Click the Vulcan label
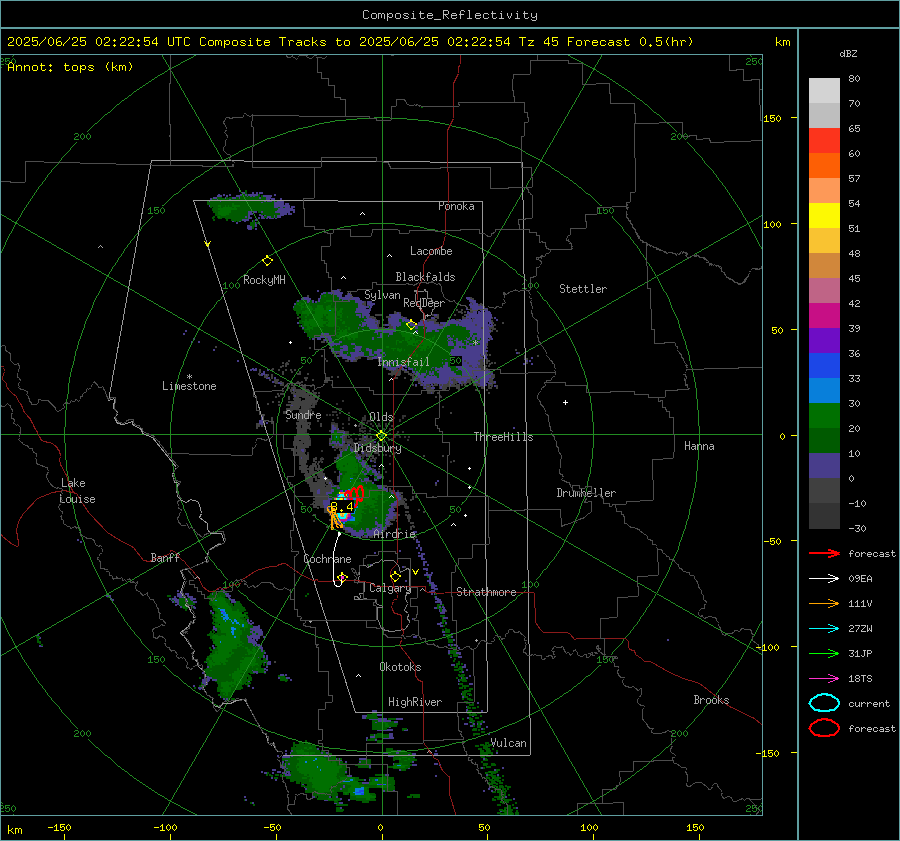The height and width of the screenshot is (841, 900). tap(508, 743)
